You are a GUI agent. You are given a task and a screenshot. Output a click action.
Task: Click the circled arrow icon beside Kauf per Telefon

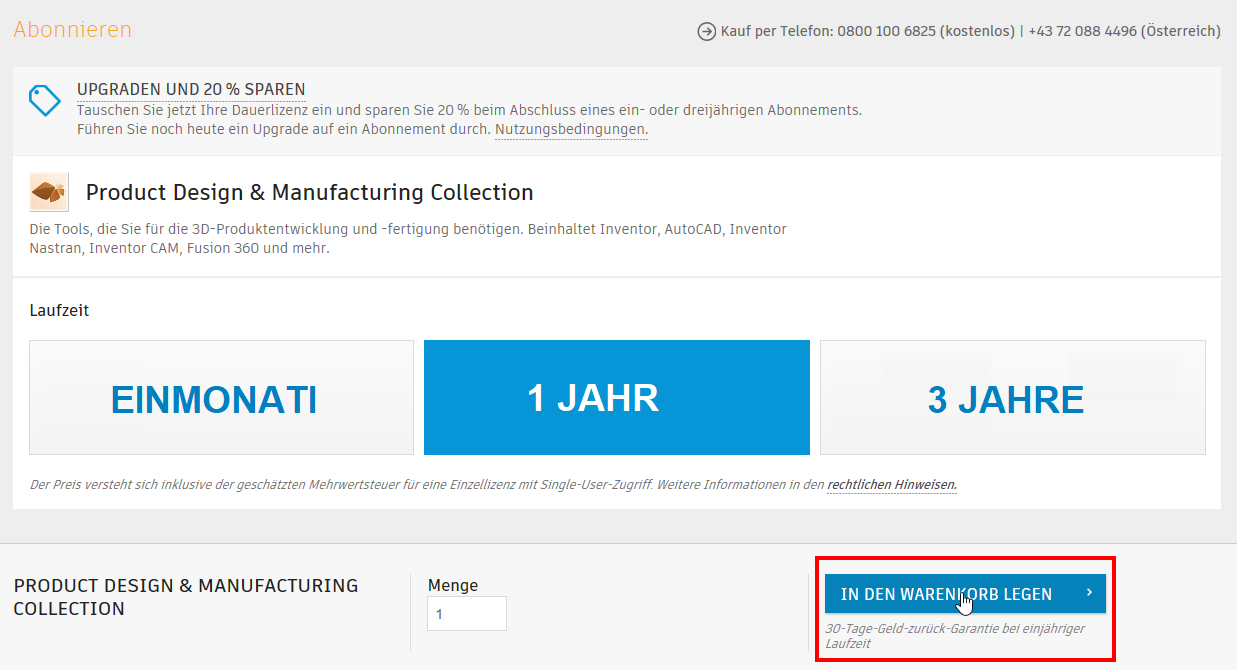(x=706, y=32)
